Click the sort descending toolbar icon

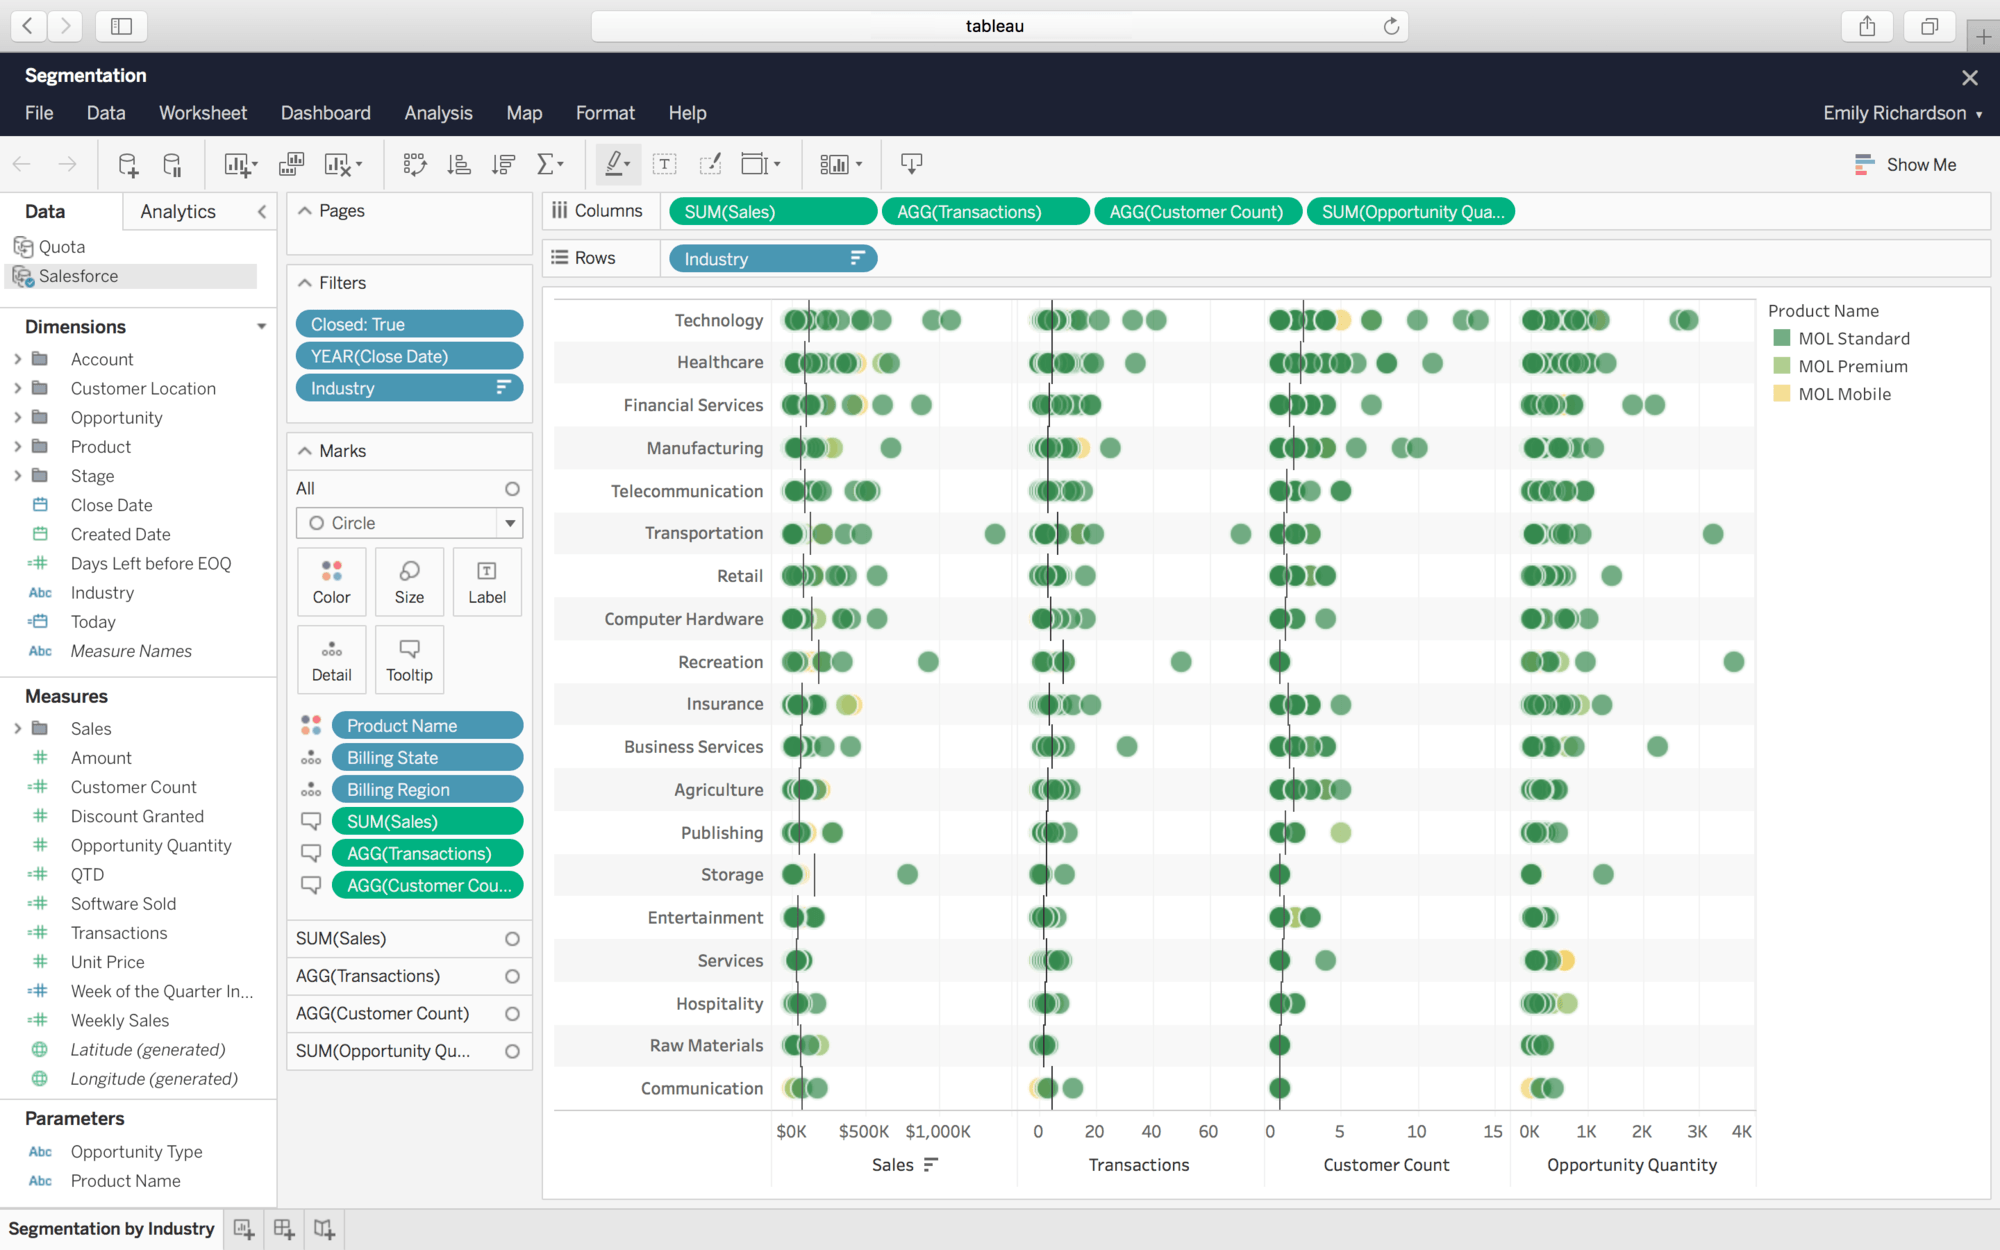click(x=503, y=165)
